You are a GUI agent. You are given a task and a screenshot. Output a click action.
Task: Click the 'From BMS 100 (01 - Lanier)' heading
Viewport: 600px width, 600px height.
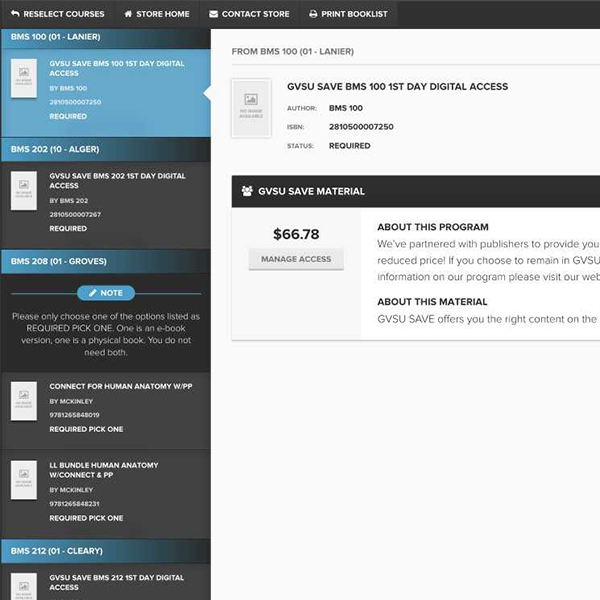(x=293, y=52)
